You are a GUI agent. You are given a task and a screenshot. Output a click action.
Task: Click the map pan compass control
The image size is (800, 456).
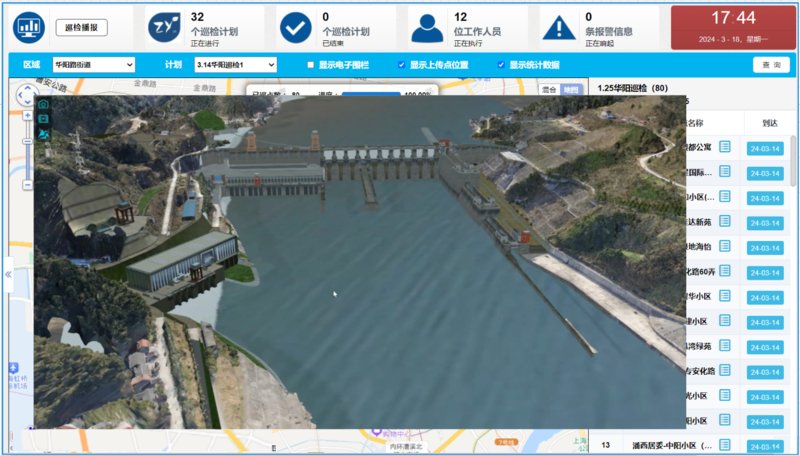click(x=26, y=94)
